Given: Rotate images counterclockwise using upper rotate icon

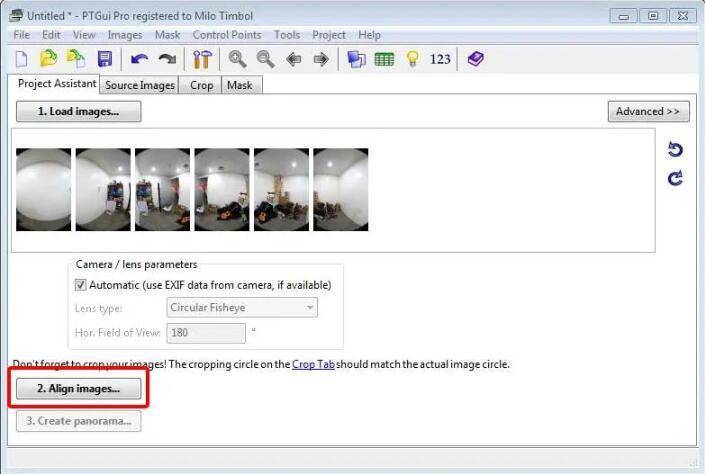Looking at the screenshot, I should [x=675, y=150].
